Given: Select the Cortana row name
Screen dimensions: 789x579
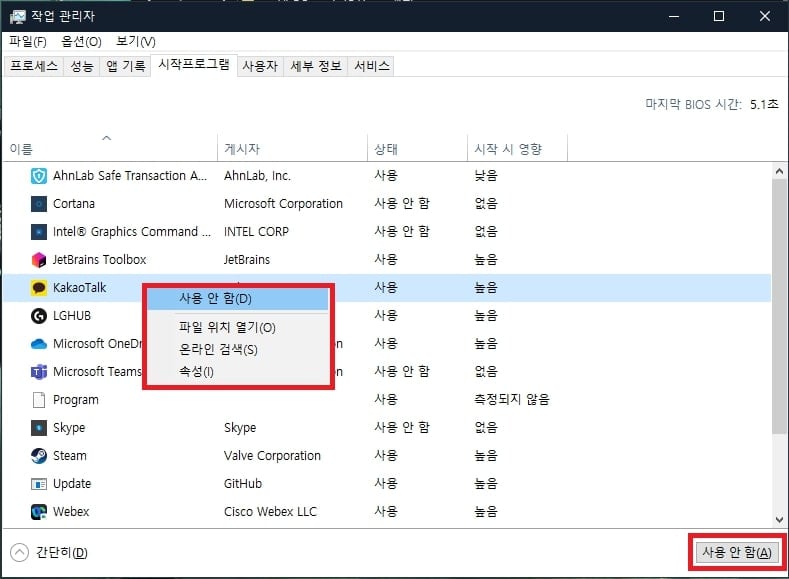Looking at the screenshot, I should (x=74, y=204).
